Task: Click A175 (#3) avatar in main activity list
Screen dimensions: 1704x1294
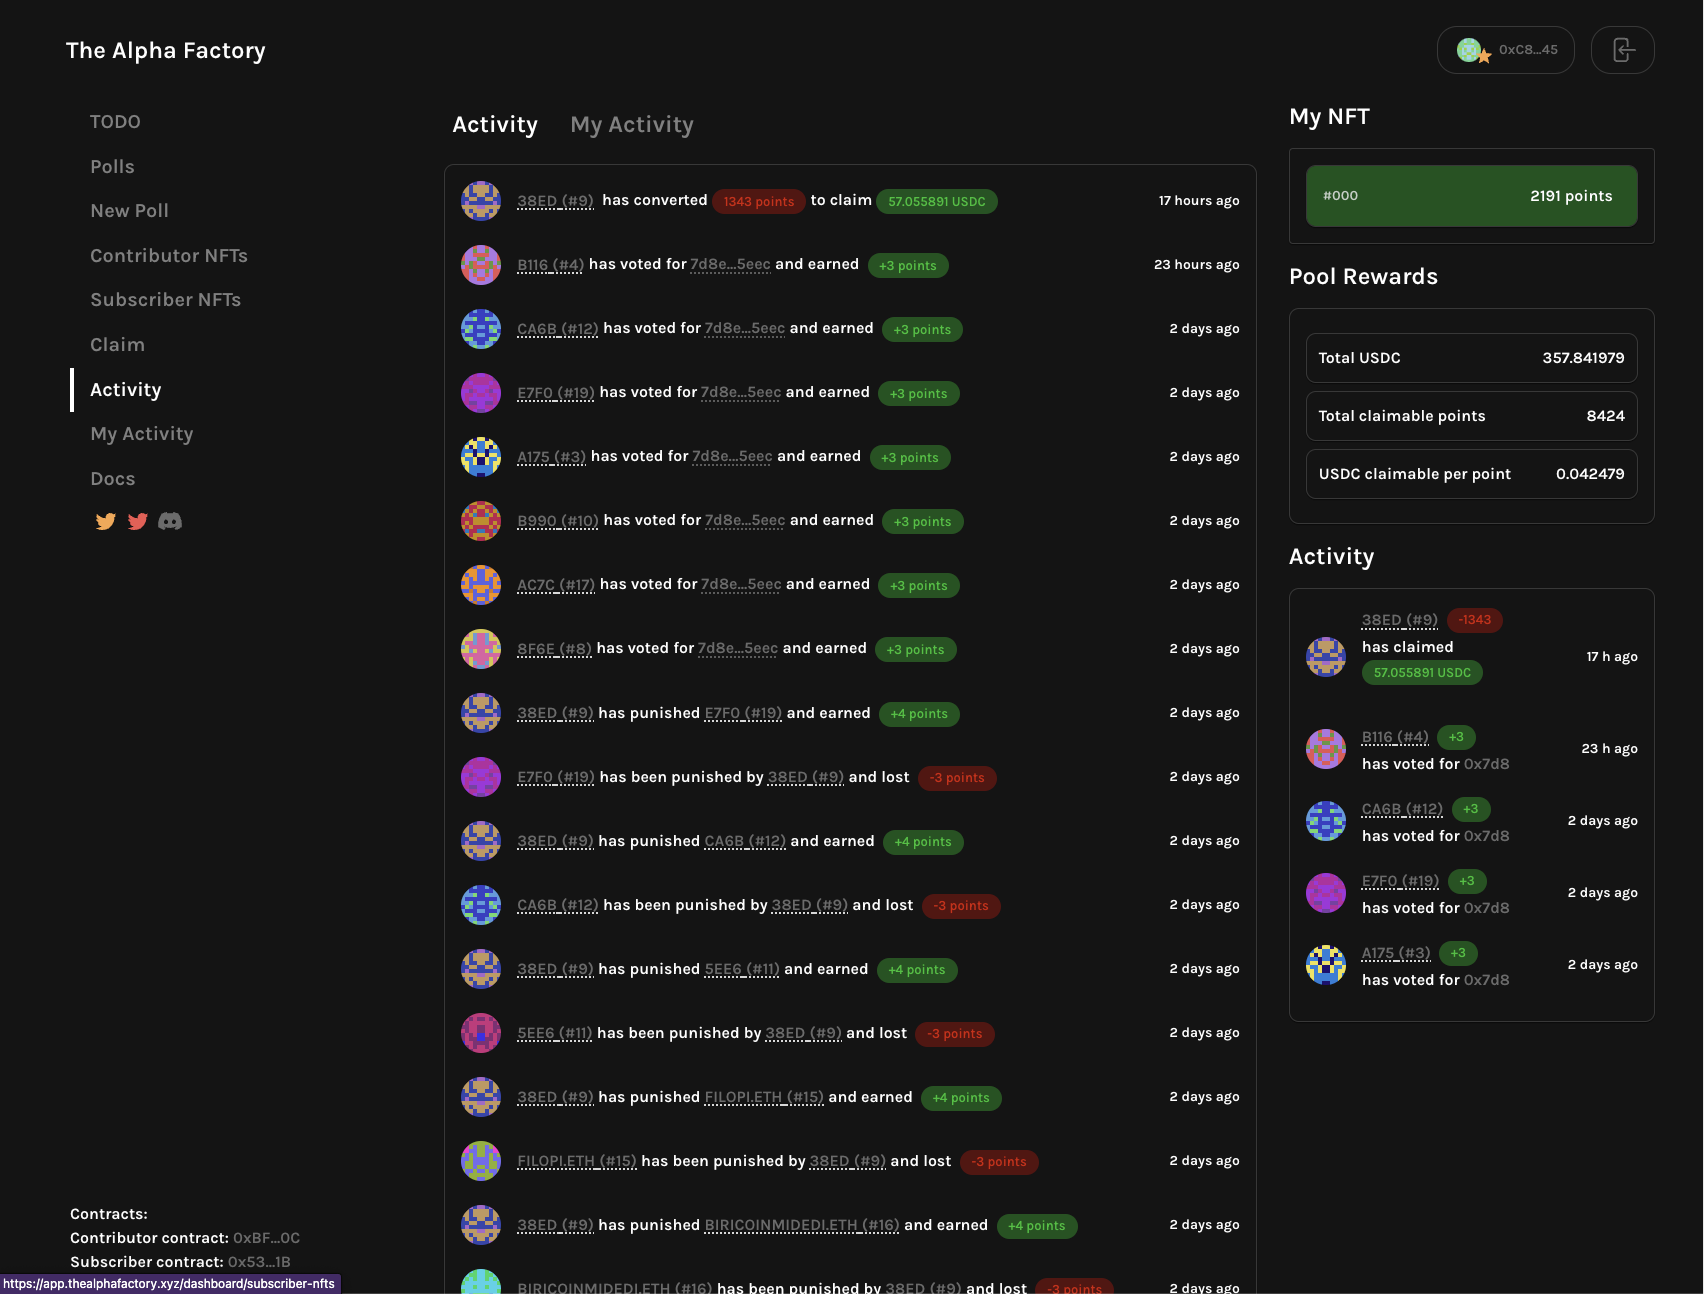Action: [x=481, y=457]
